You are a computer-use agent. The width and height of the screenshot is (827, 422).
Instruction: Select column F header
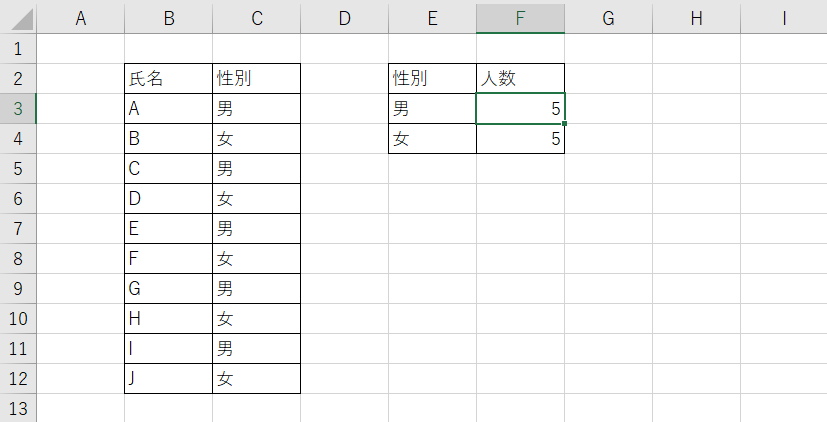(x=520, y=19)
